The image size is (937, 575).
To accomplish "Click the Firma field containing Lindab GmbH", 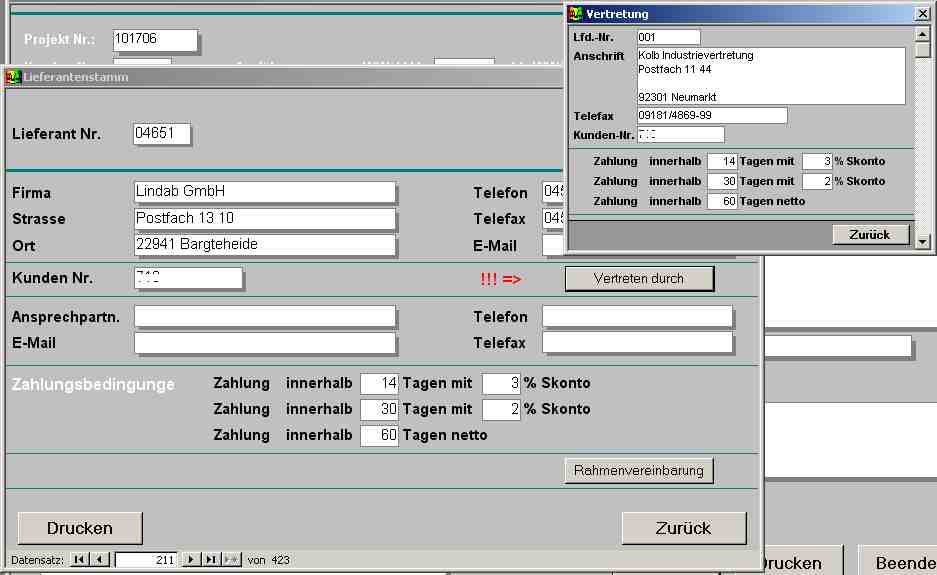I will tap(265, 192).
